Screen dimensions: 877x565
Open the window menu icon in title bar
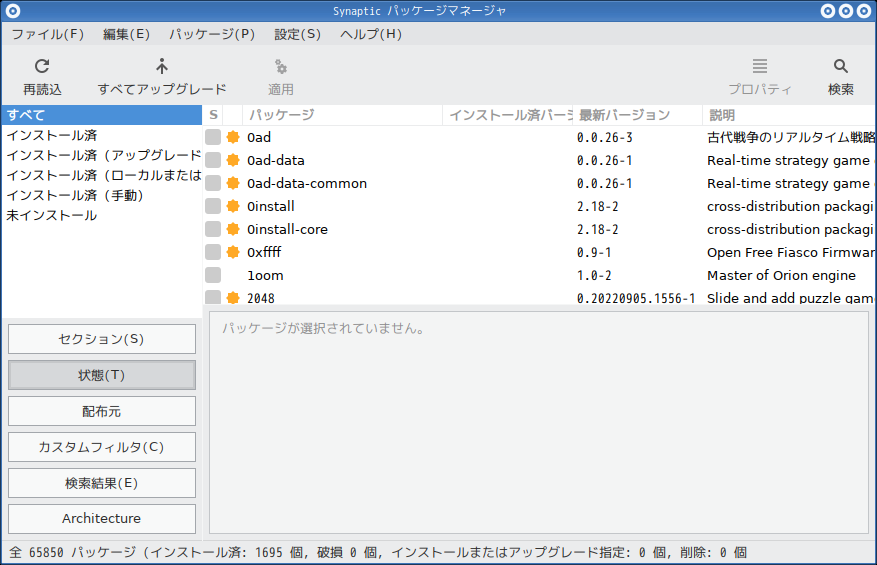tap(12, 11)
